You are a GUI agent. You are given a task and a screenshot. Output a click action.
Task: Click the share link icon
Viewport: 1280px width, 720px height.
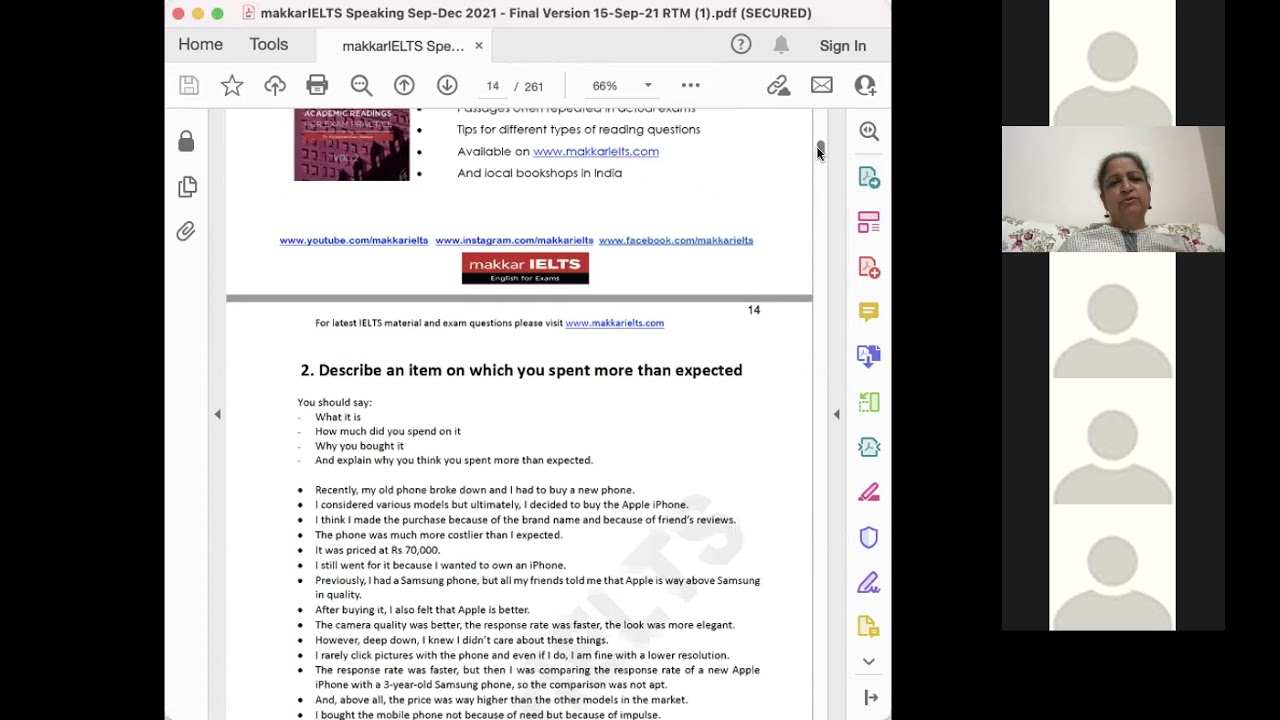[778, 86]
